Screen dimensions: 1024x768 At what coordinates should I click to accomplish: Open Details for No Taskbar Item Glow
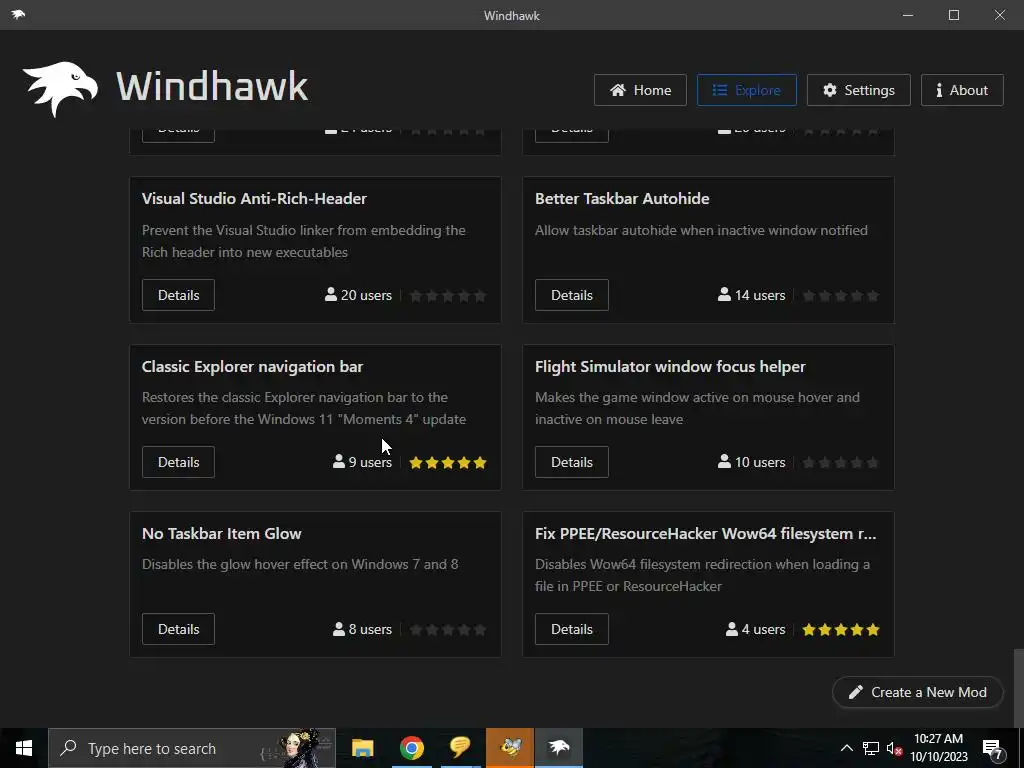178,630
